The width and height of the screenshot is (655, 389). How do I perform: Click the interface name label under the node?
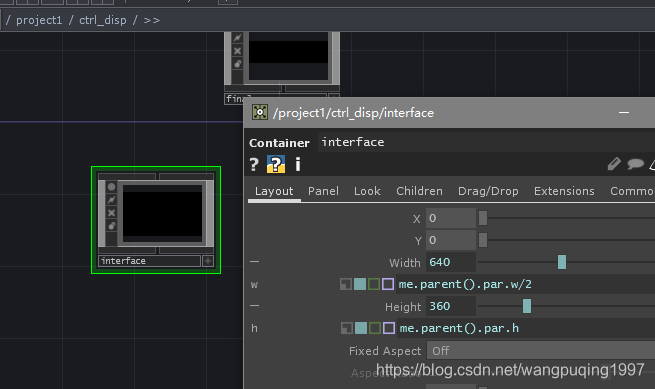149,261
